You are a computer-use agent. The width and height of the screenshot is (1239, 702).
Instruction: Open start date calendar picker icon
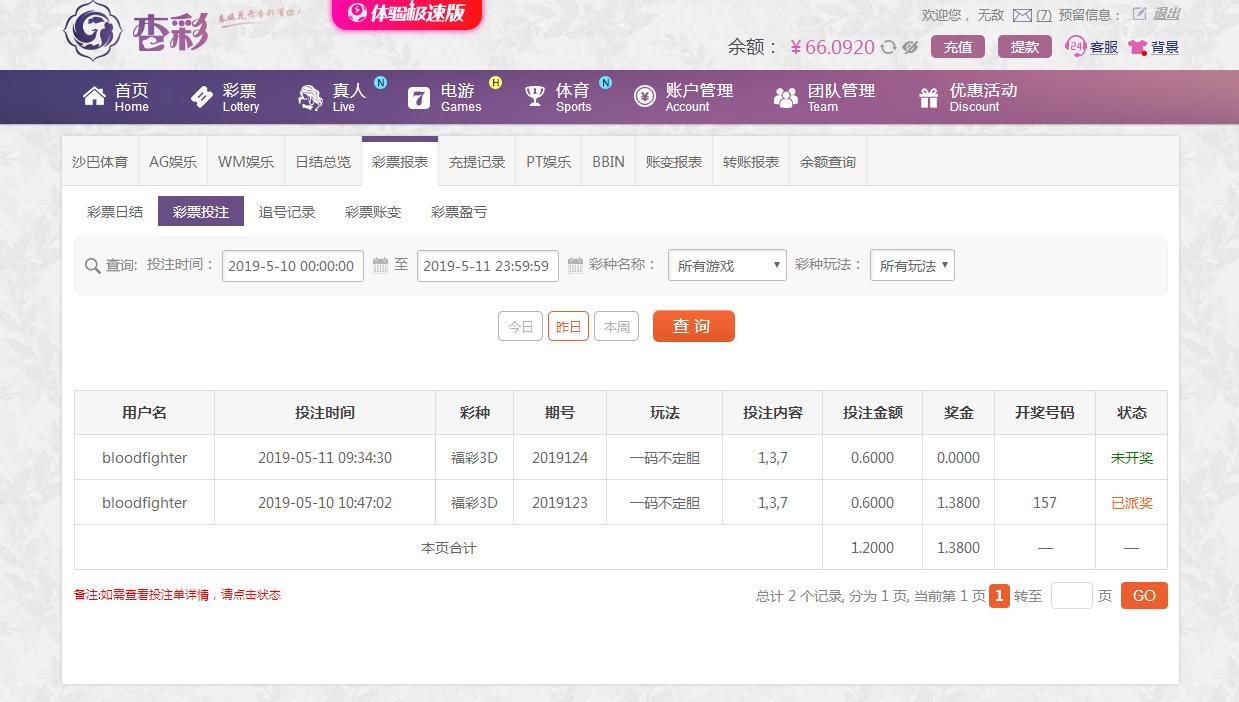(380, 265)
